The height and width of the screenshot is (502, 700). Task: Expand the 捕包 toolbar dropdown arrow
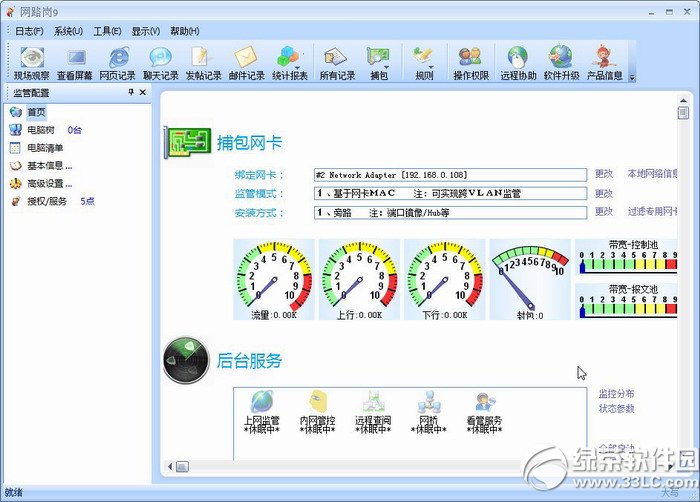coord(387,67)
